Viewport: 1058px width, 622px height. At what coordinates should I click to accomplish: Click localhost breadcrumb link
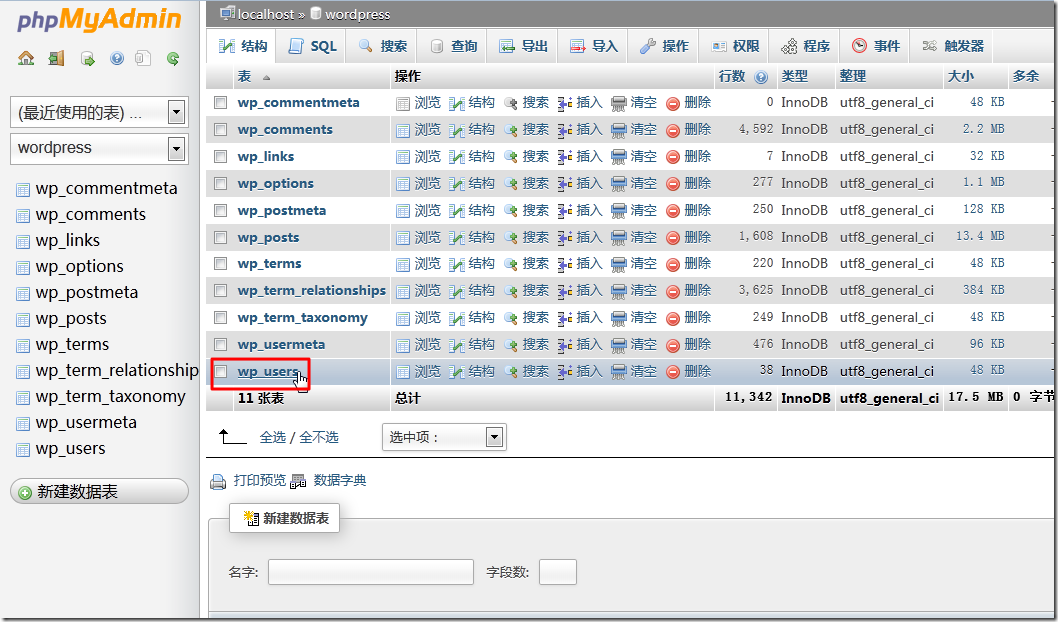click(x=266, y=14)
